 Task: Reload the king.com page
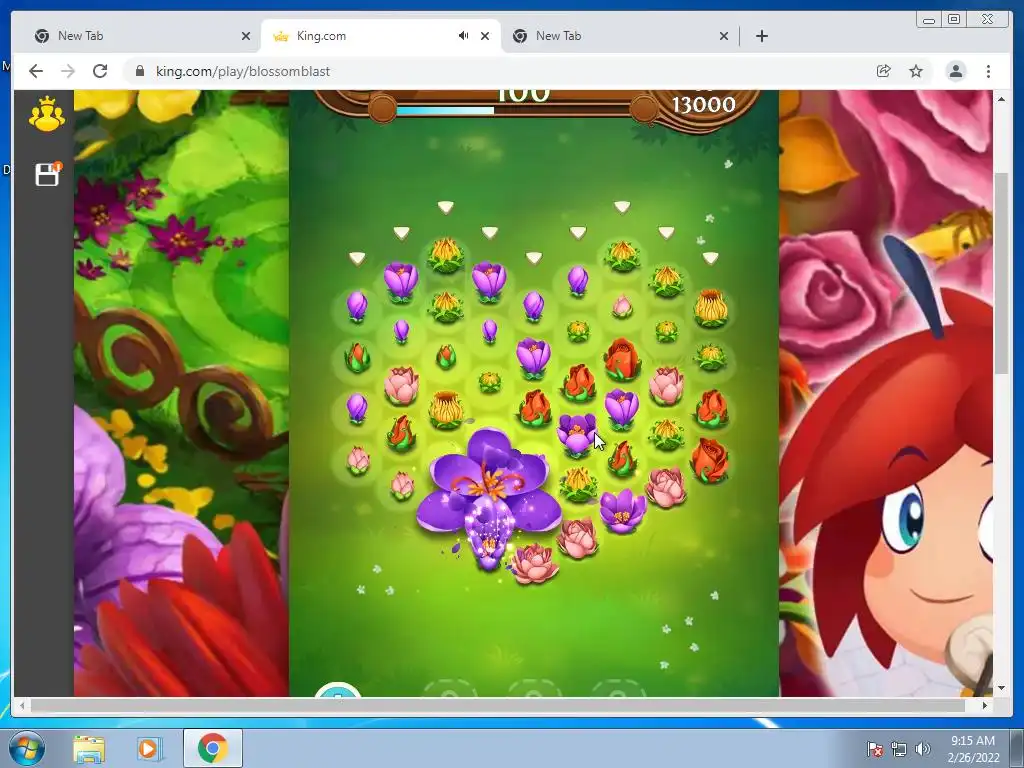[100, 71]
